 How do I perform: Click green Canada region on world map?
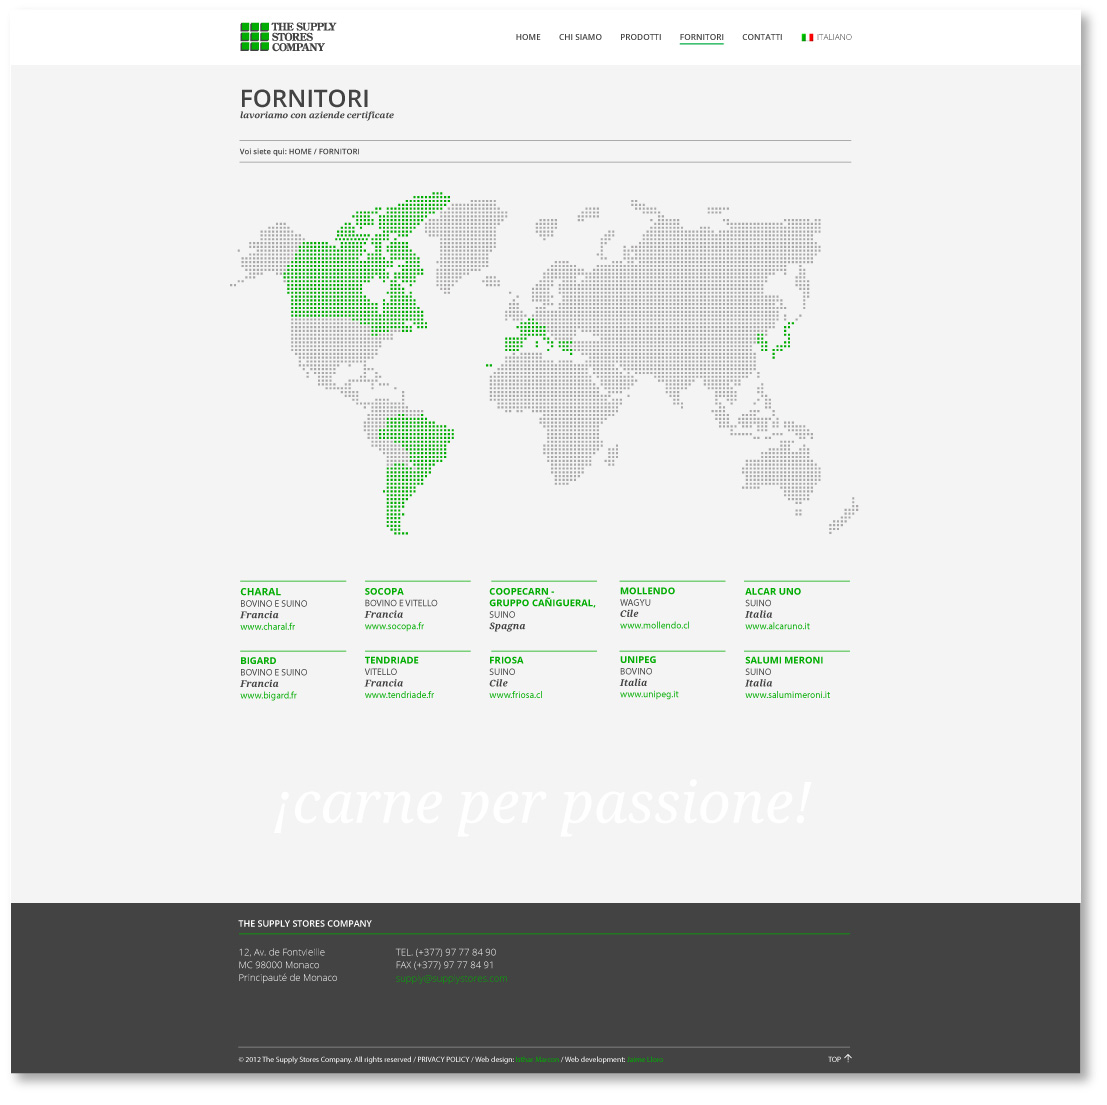[332, 282]
